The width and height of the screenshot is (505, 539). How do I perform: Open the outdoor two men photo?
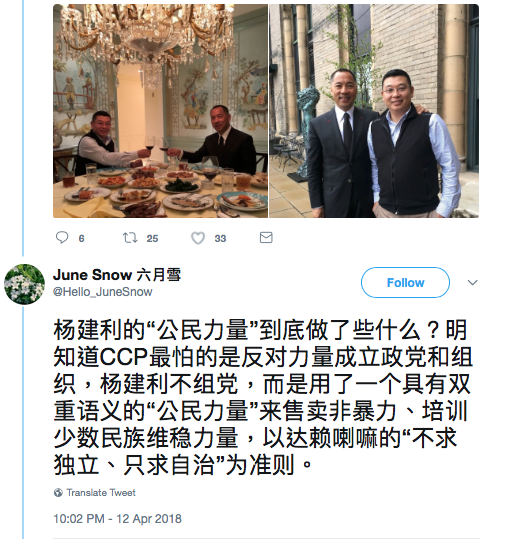coord(374,111)
